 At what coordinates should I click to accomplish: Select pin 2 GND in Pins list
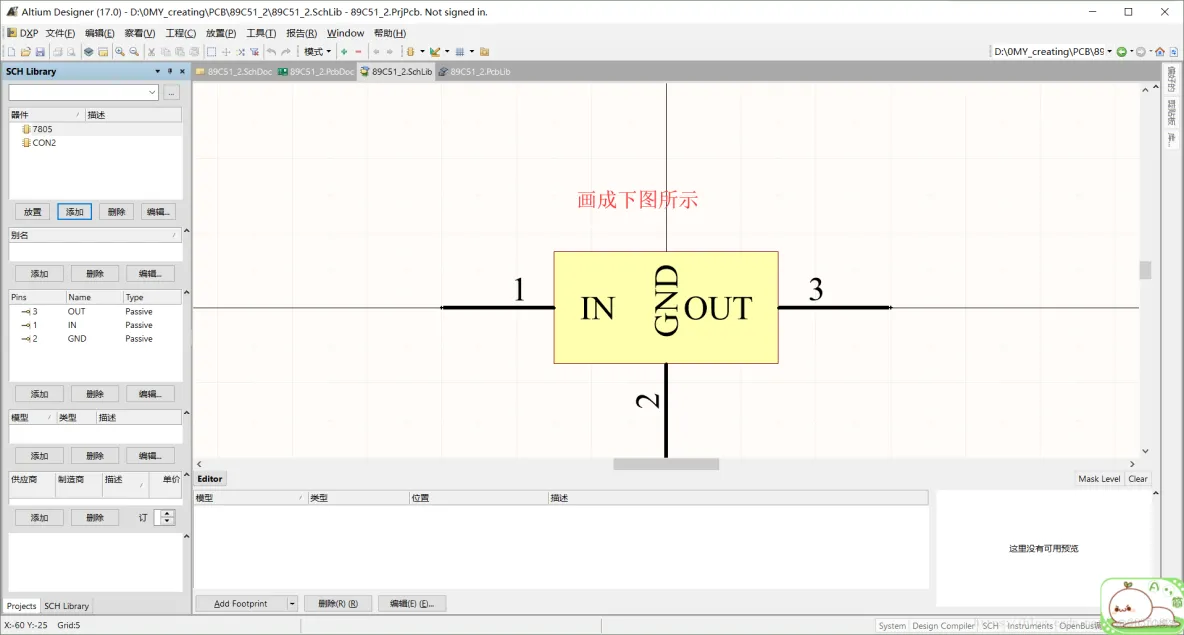tap(95, 339)
